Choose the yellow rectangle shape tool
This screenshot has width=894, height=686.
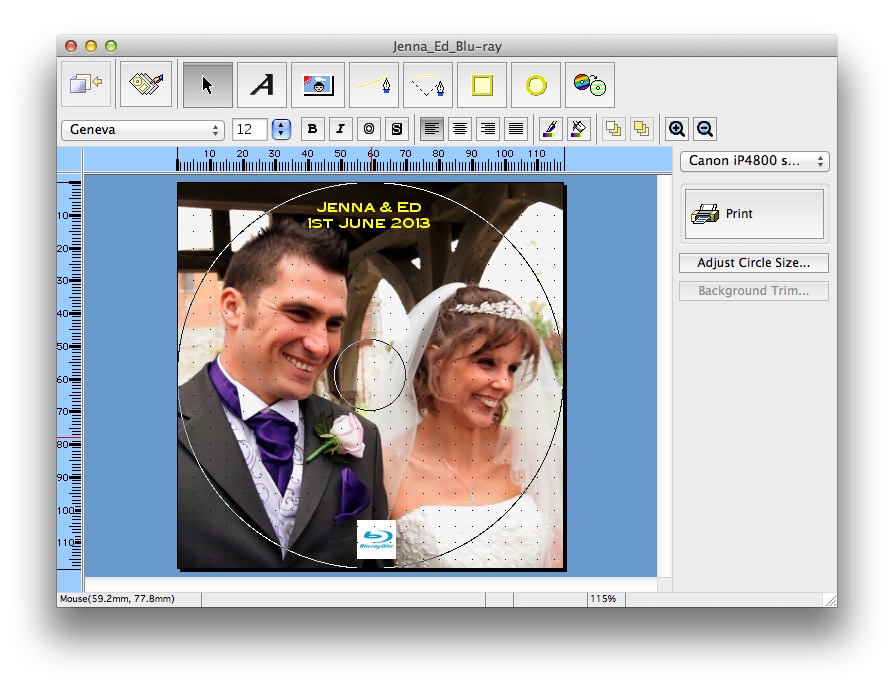pos(482,86)
